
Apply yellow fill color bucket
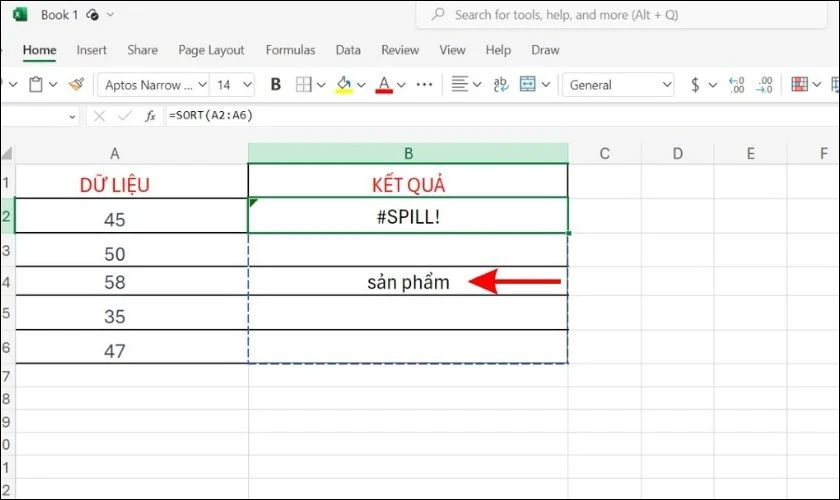point(344,84)
